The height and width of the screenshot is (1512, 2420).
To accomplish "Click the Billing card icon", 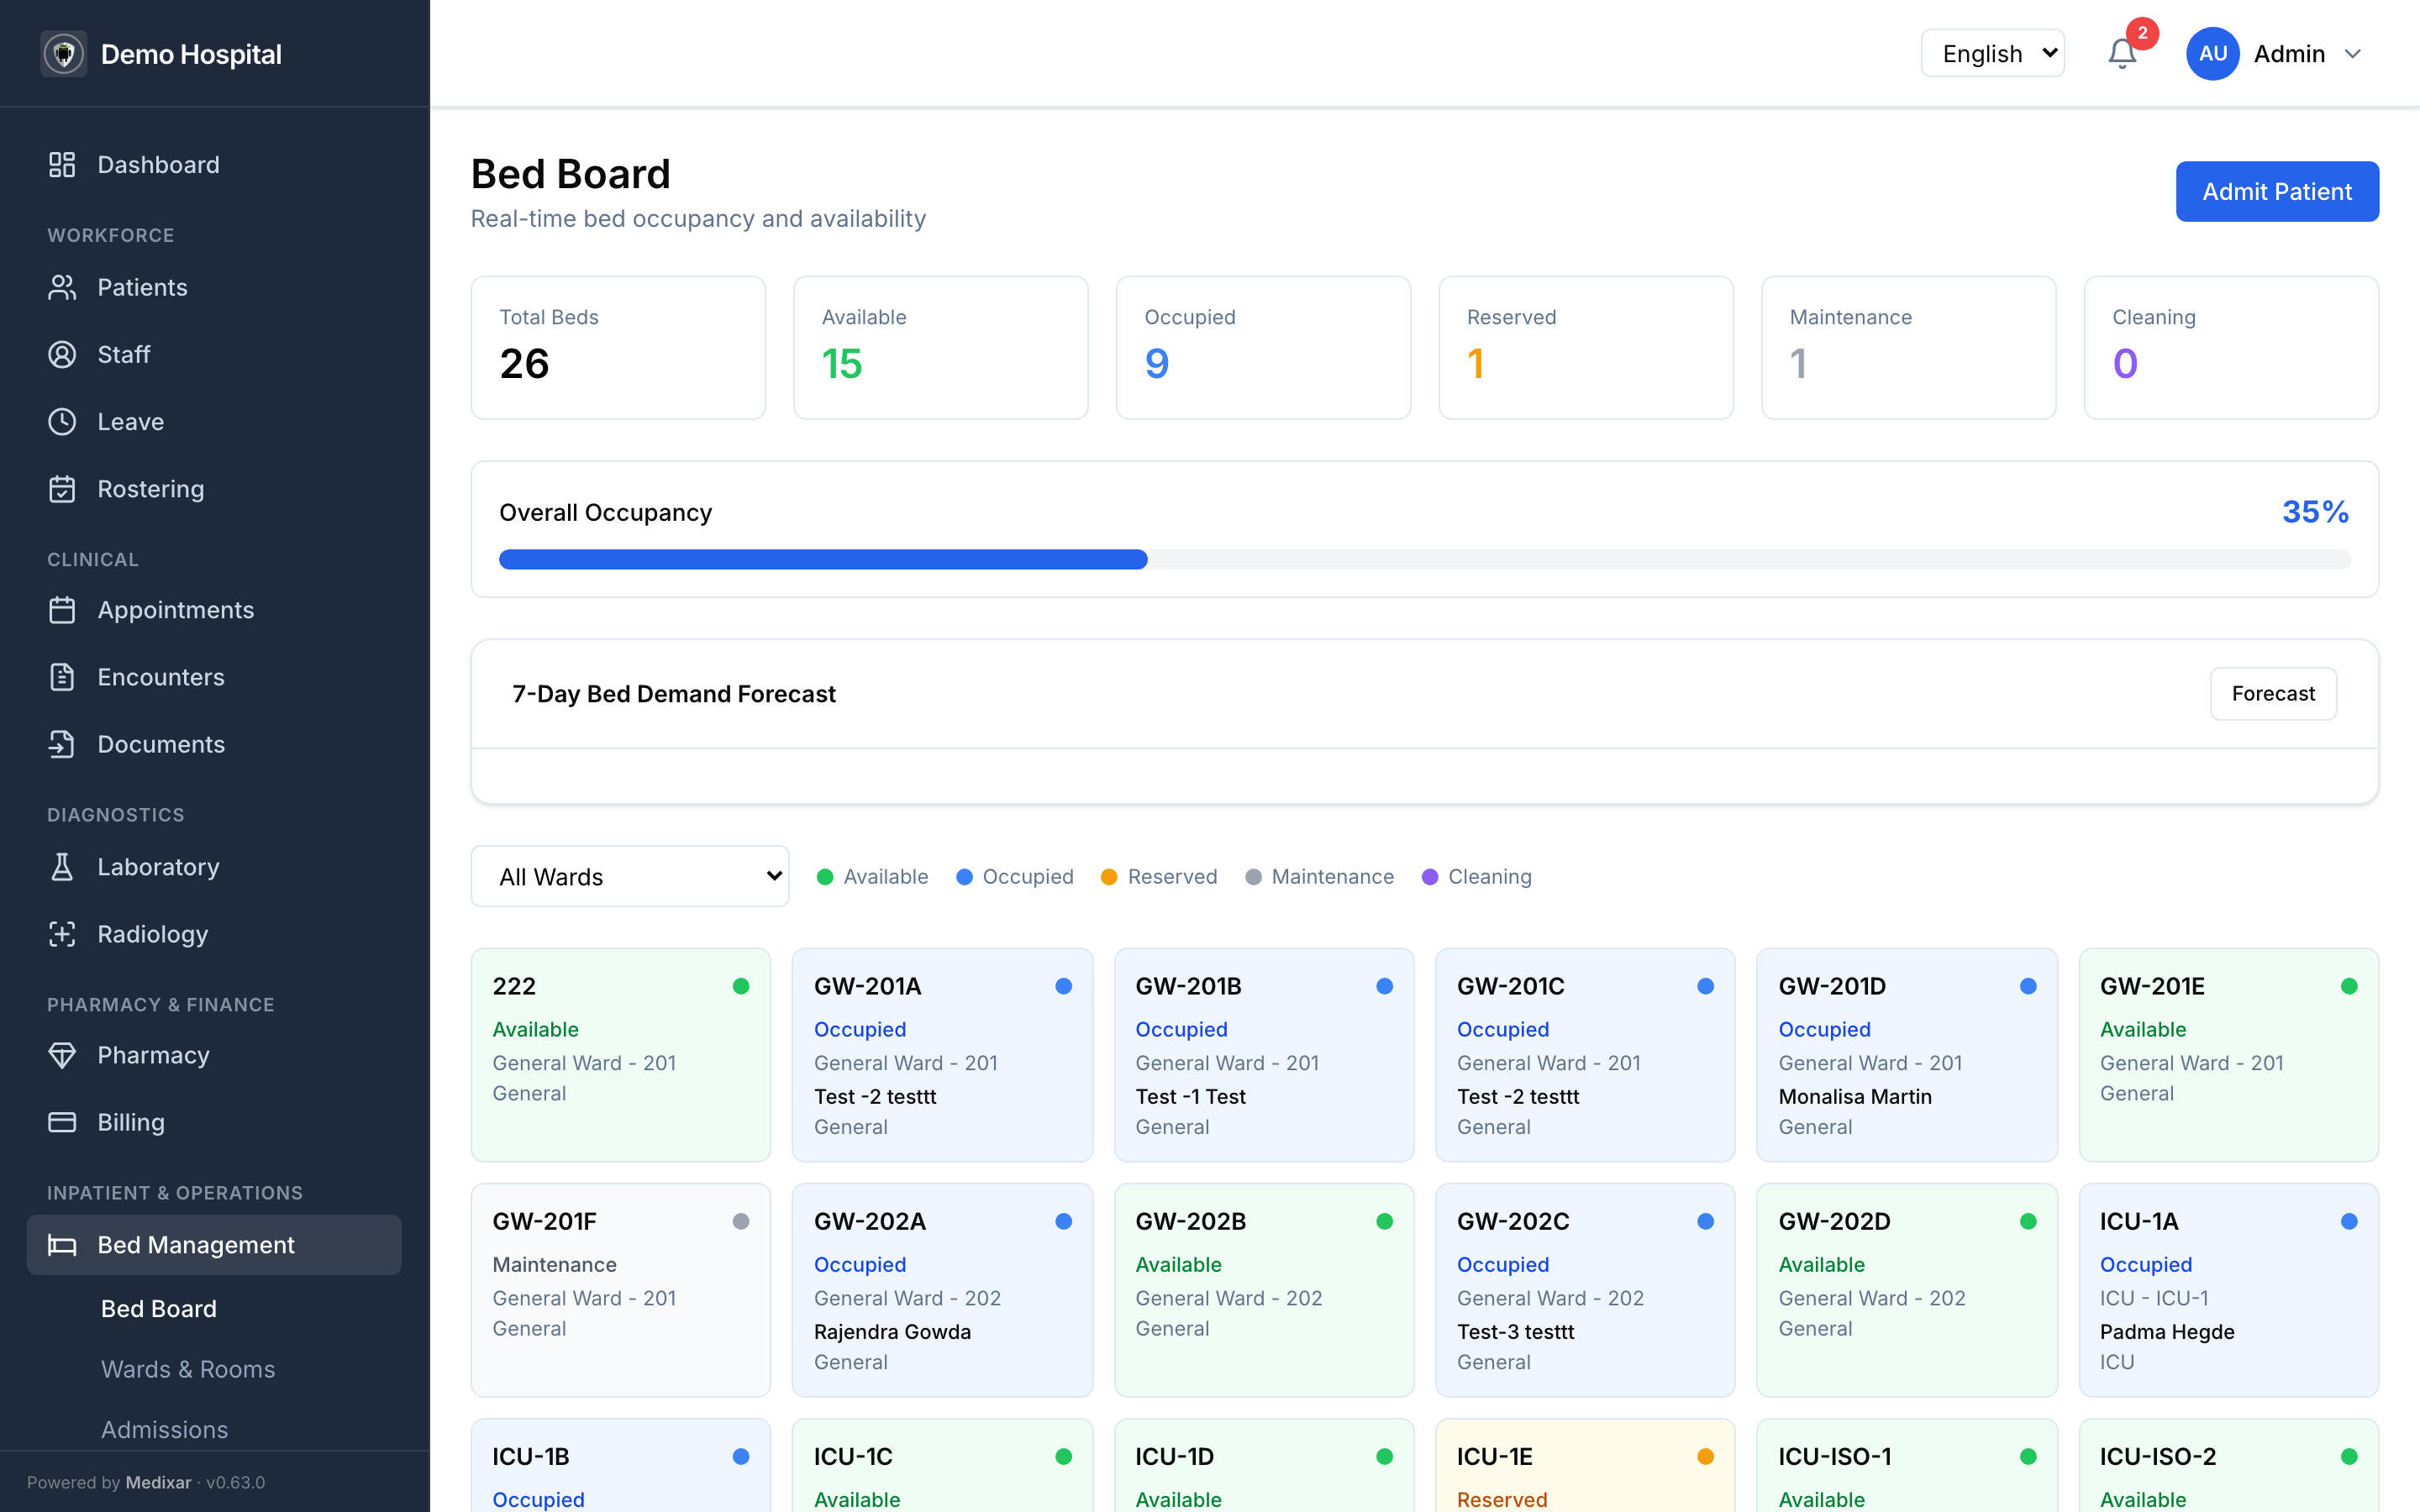I will (62, 1122).
